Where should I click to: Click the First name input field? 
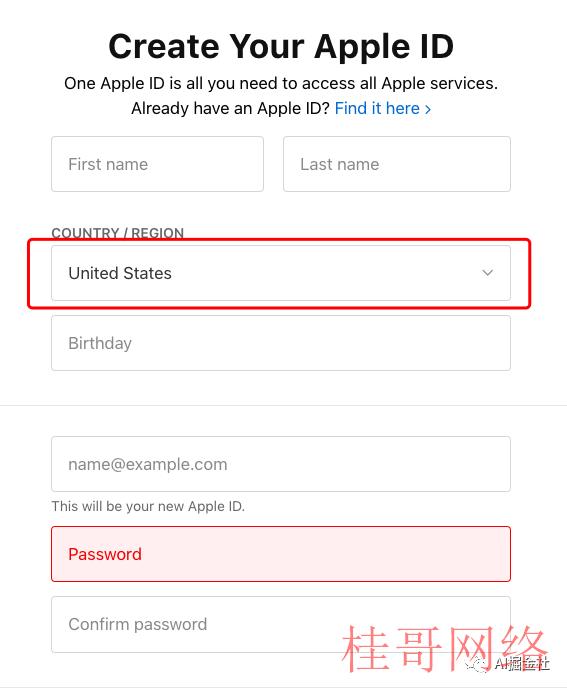(157, 164)
